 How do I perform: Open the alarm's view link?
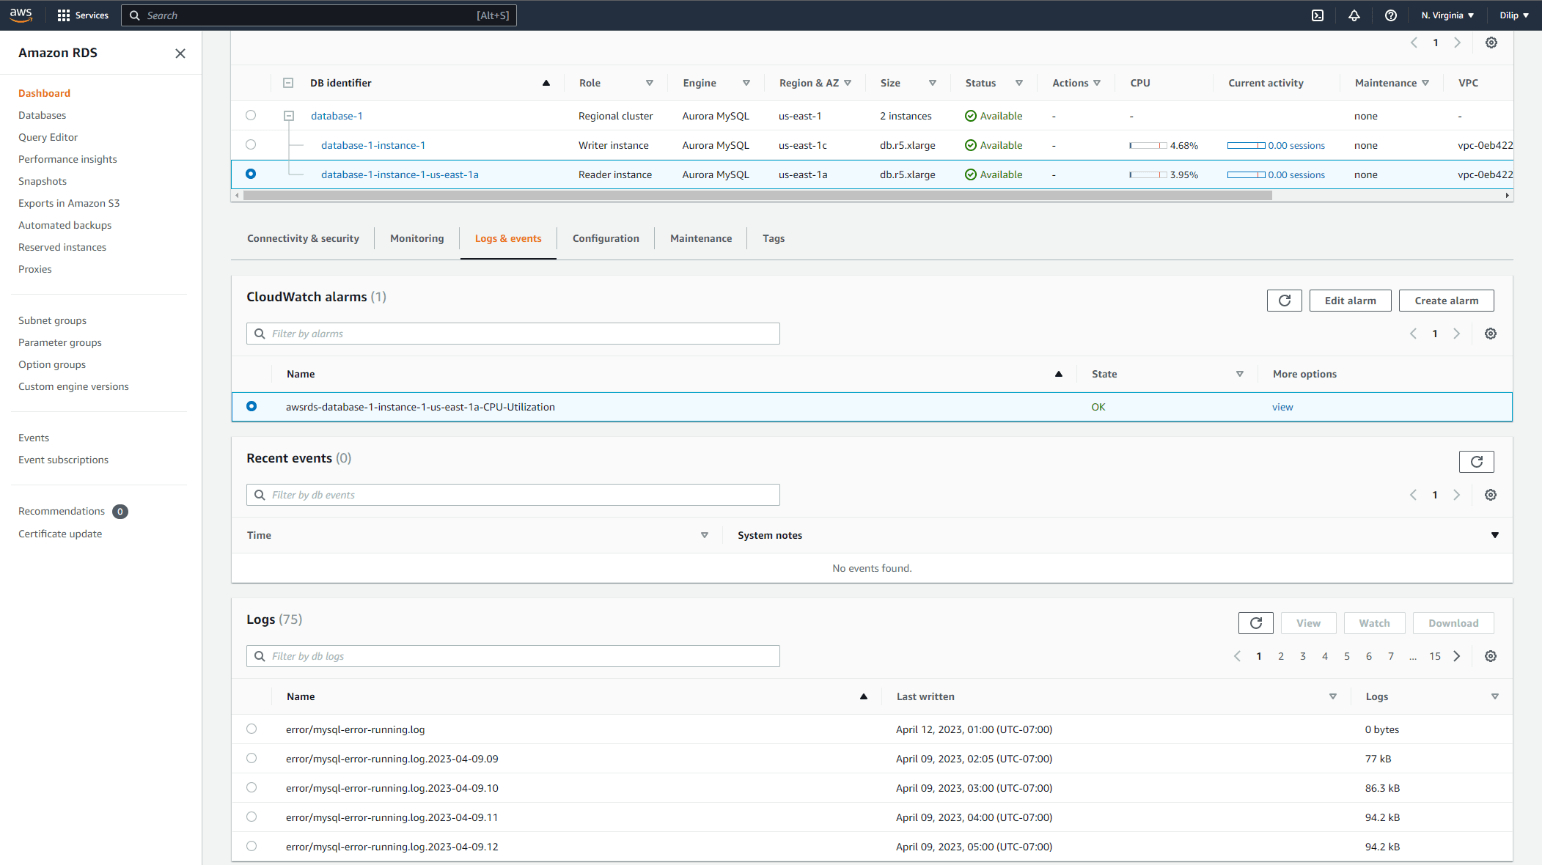[1282, 407]
